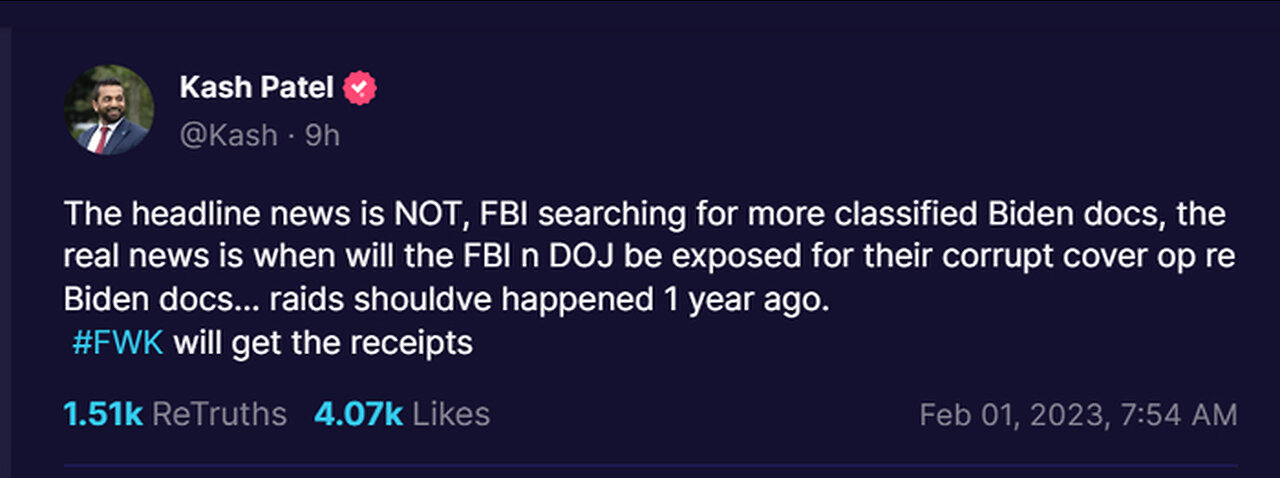This screenshot has width=1280, height=478.
Task: Open the #FWK hashtag
Action: (x=118, y=343)
